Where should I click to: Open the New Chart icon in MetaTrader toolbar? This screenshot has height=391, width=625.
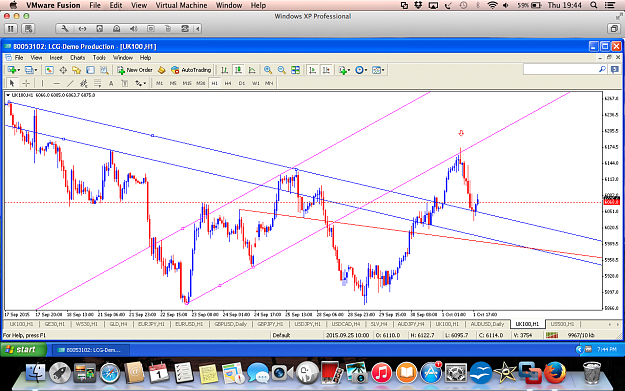pyautogui.click(x=11, y=70)
